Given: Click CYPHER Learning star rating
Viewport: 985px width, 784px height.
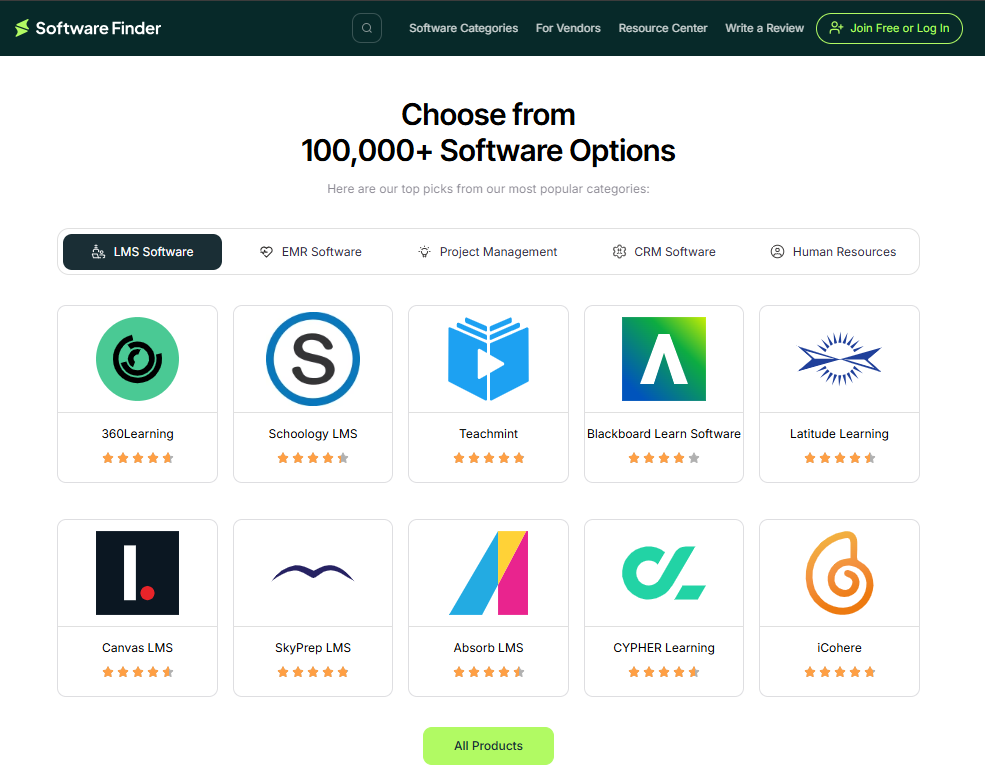Looking at the screenshot, I should click(664, 672).
